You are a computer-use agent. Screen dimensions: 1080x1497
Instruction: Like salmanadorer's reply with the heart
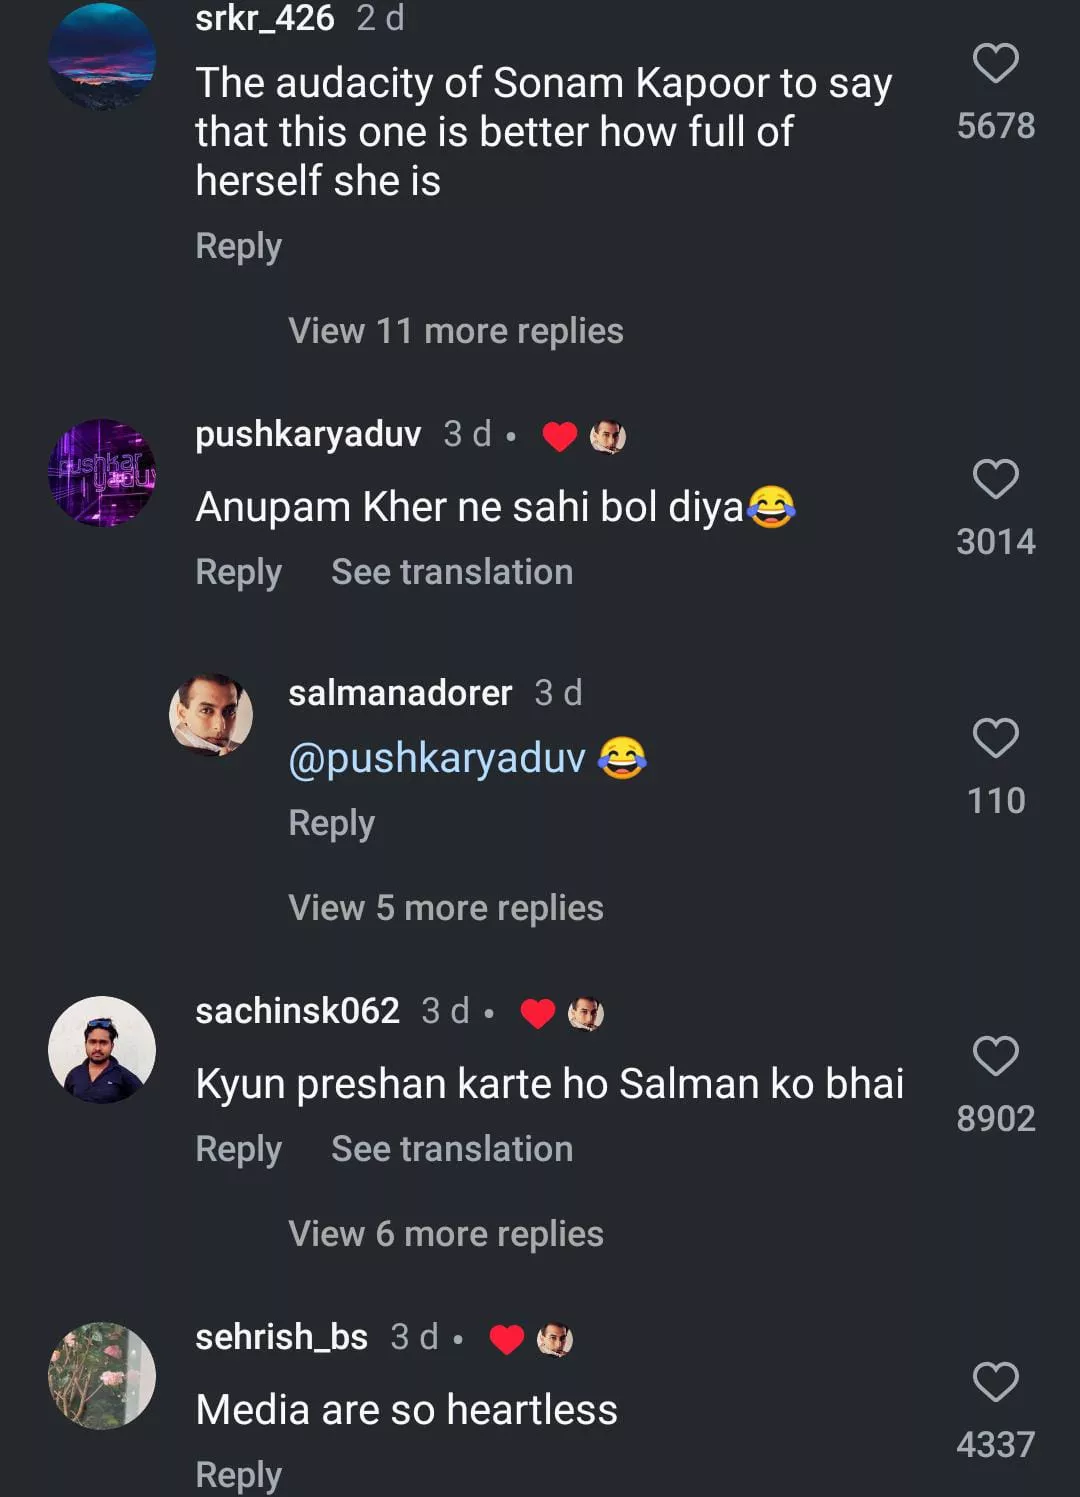995,739
